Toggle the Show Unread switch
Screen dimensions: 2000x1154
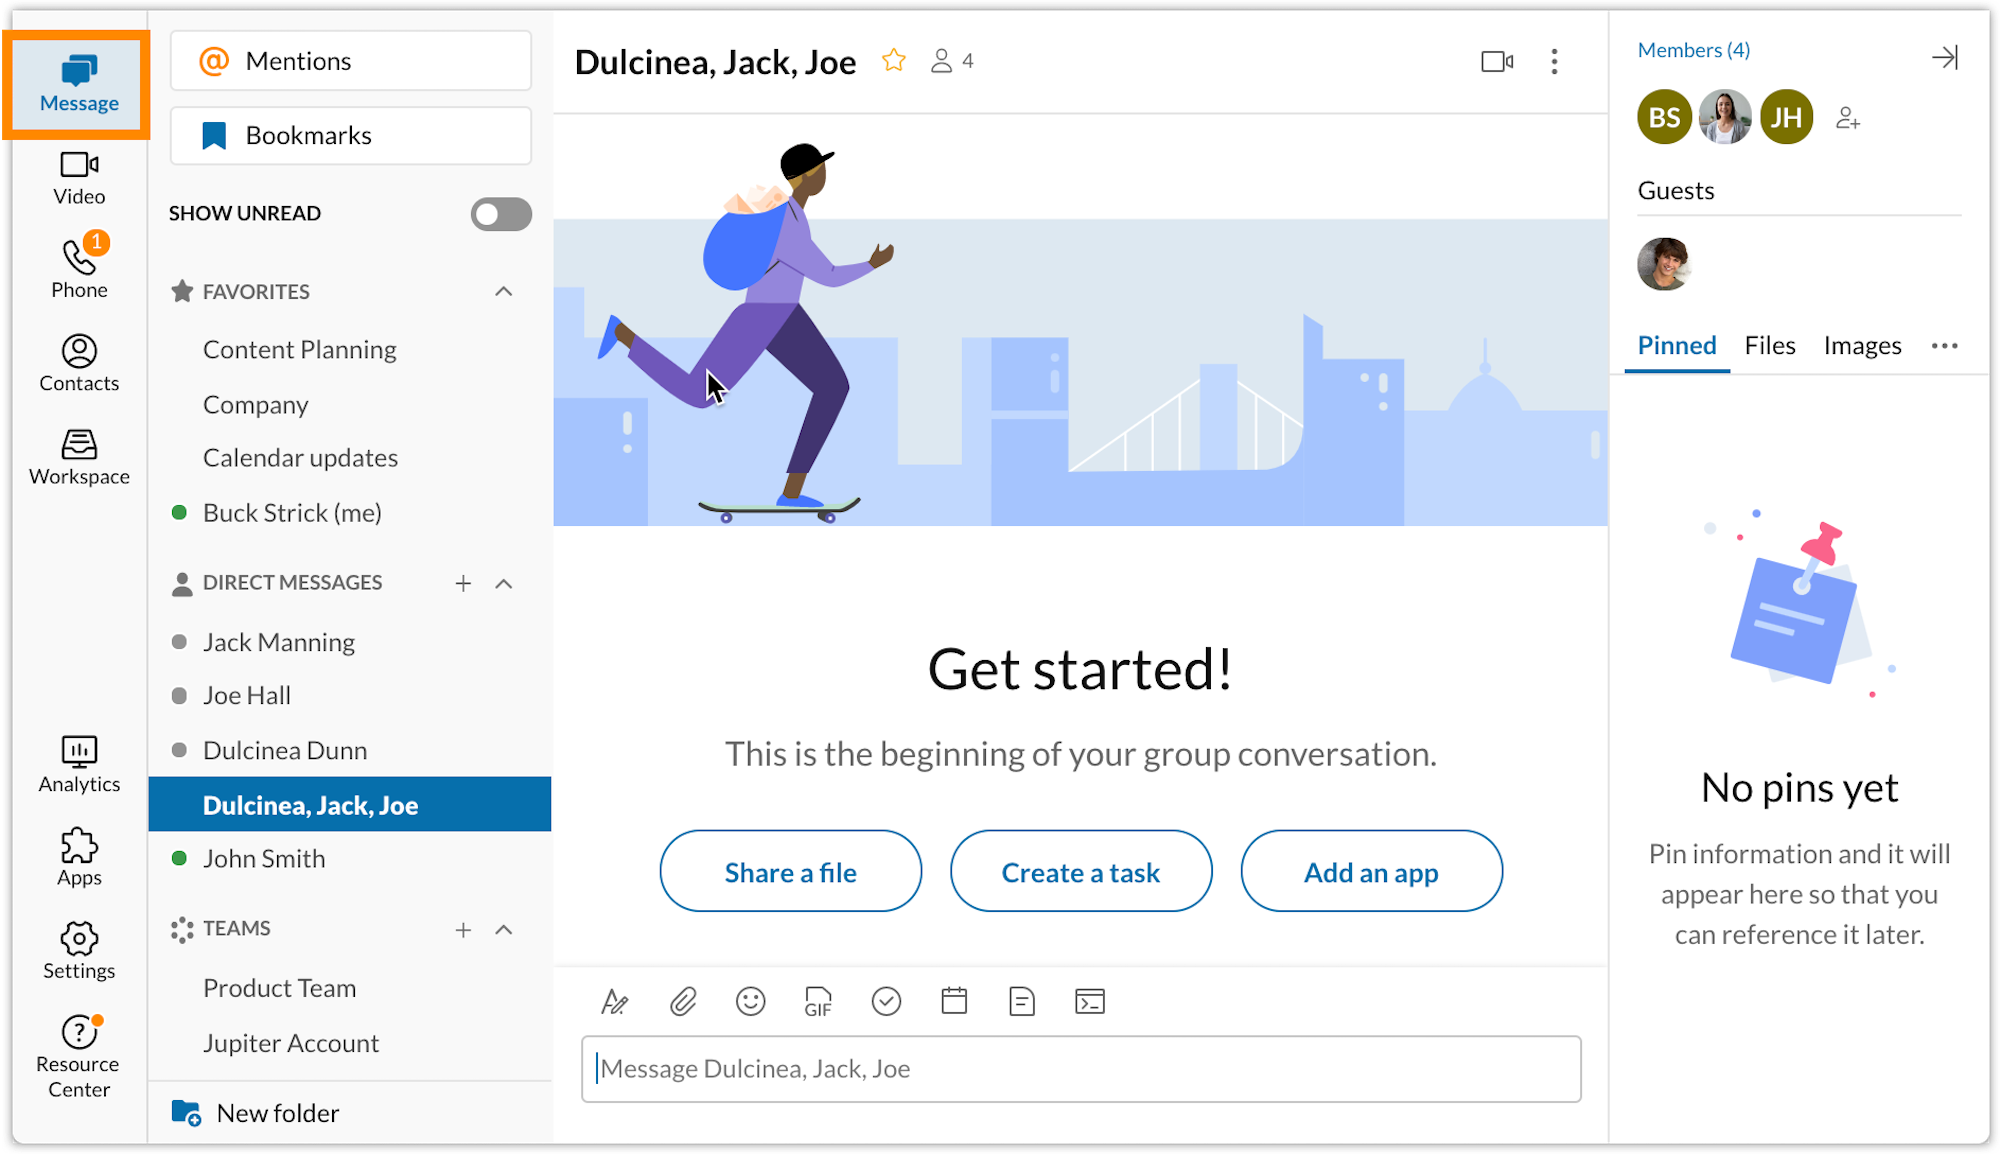[500, 213]
